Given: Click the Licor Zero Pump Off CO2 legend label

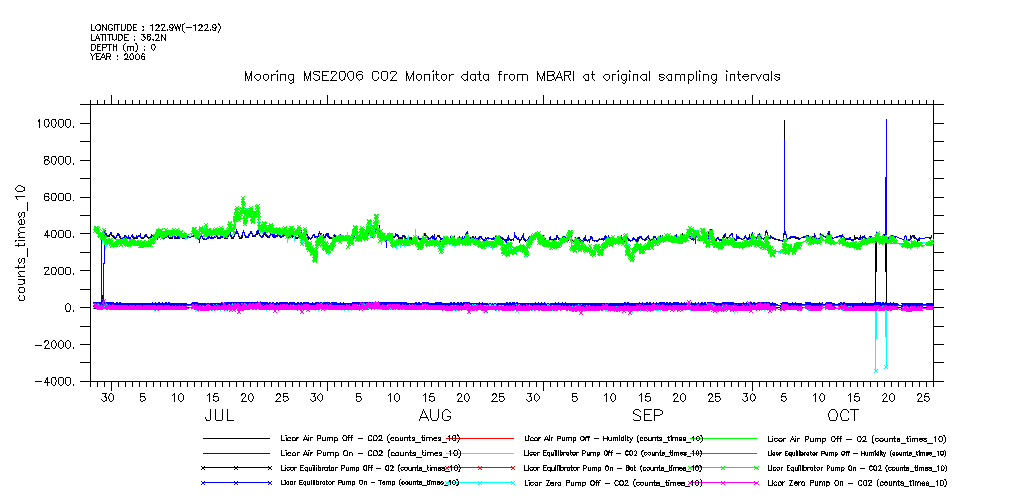Looking at the screenshot, I should pos(613,483).
